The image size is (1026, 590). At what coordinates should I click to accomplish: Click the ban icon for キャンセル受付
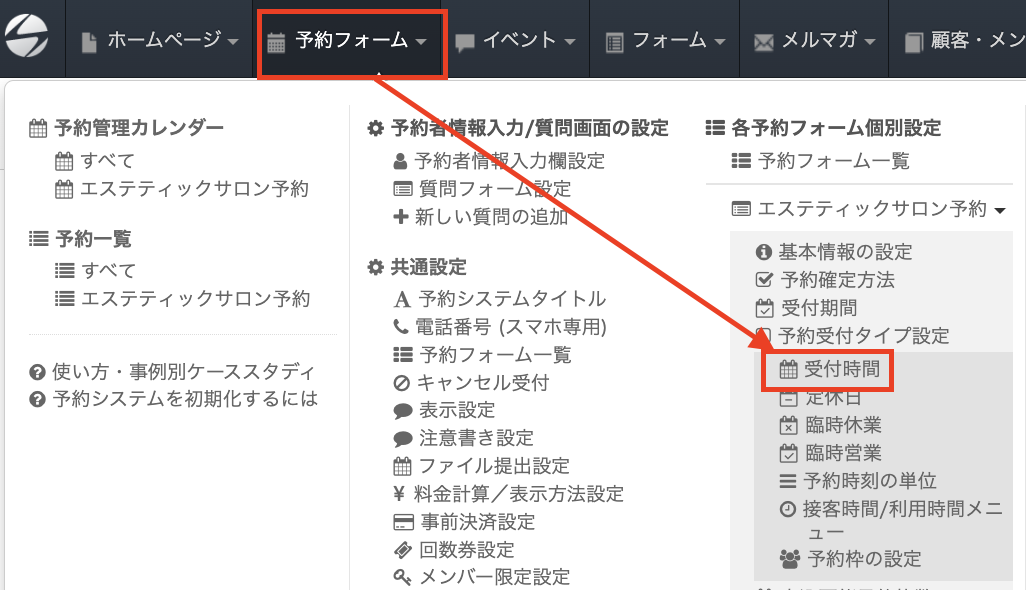(402, 382)
